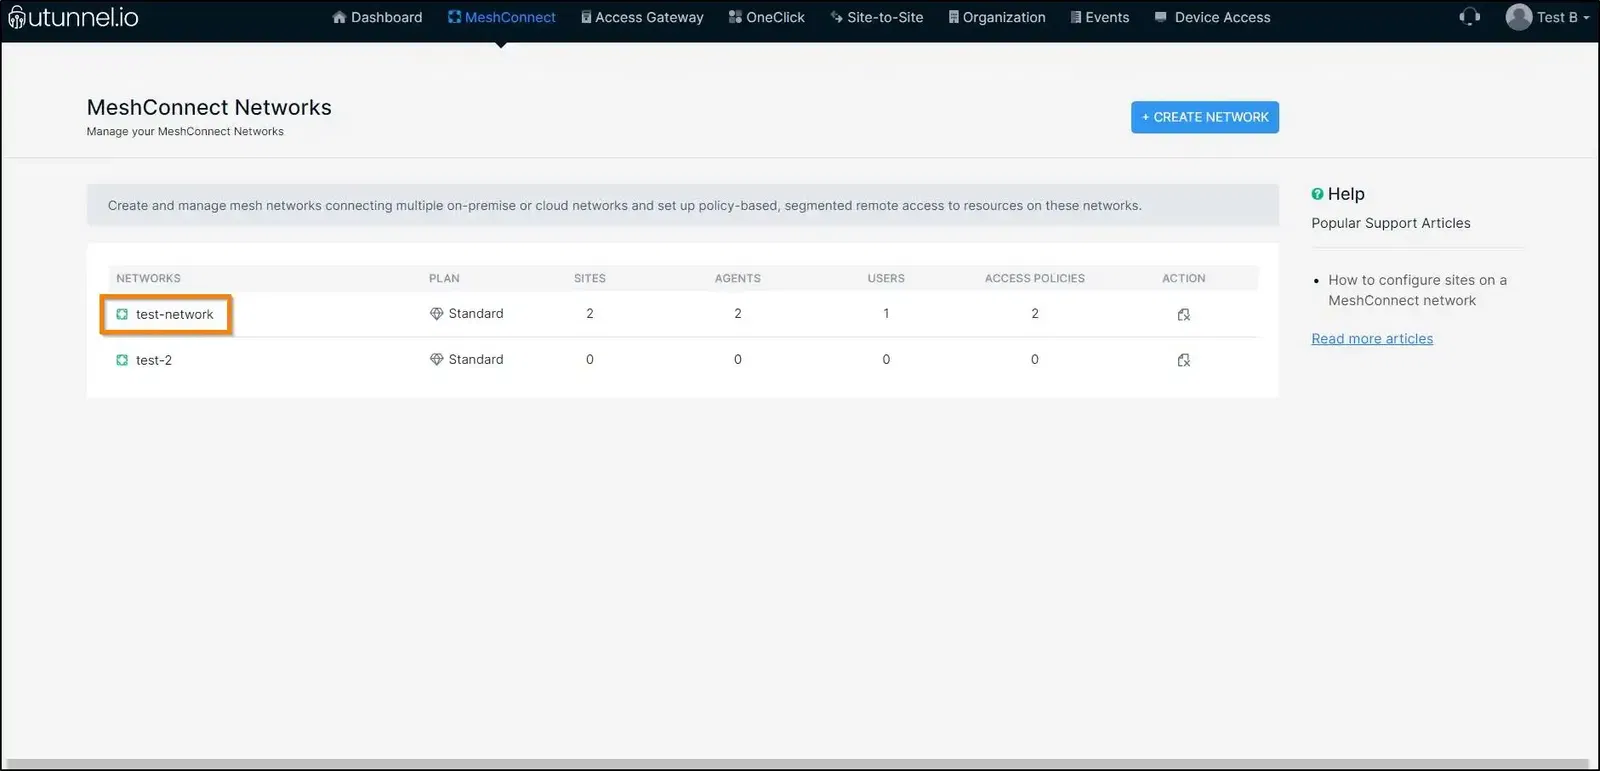Click the Site-to-Site arrows icon
Viewport: 1600px width, 771px height.
[837, 17]
